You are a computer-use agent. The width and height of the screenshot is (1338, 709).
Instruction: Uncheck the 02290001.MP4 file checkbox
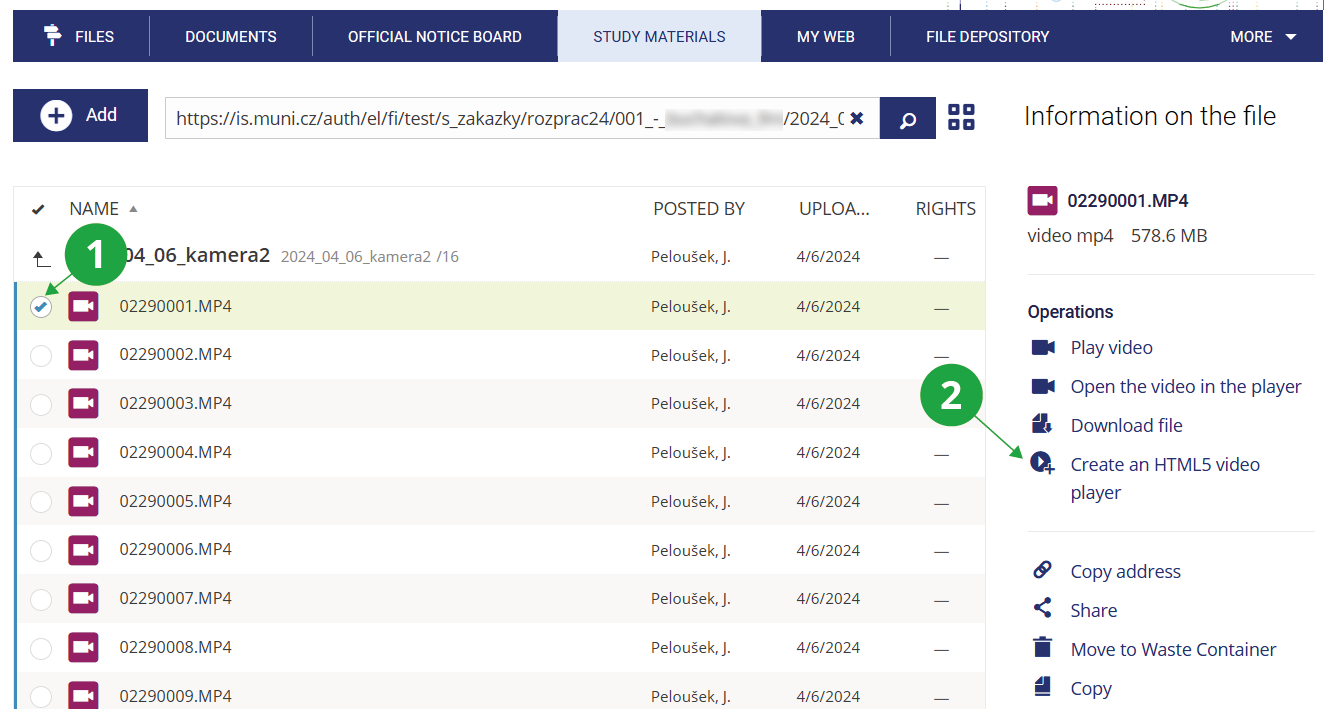point(41,307)
